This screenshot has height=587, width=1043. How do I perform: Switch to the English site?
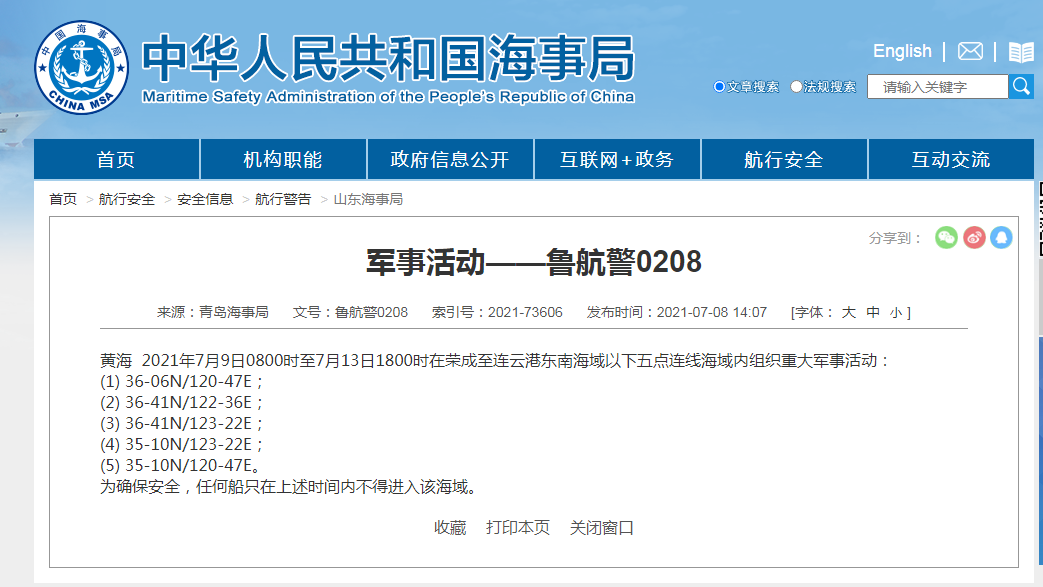click(x=902, y=51)
